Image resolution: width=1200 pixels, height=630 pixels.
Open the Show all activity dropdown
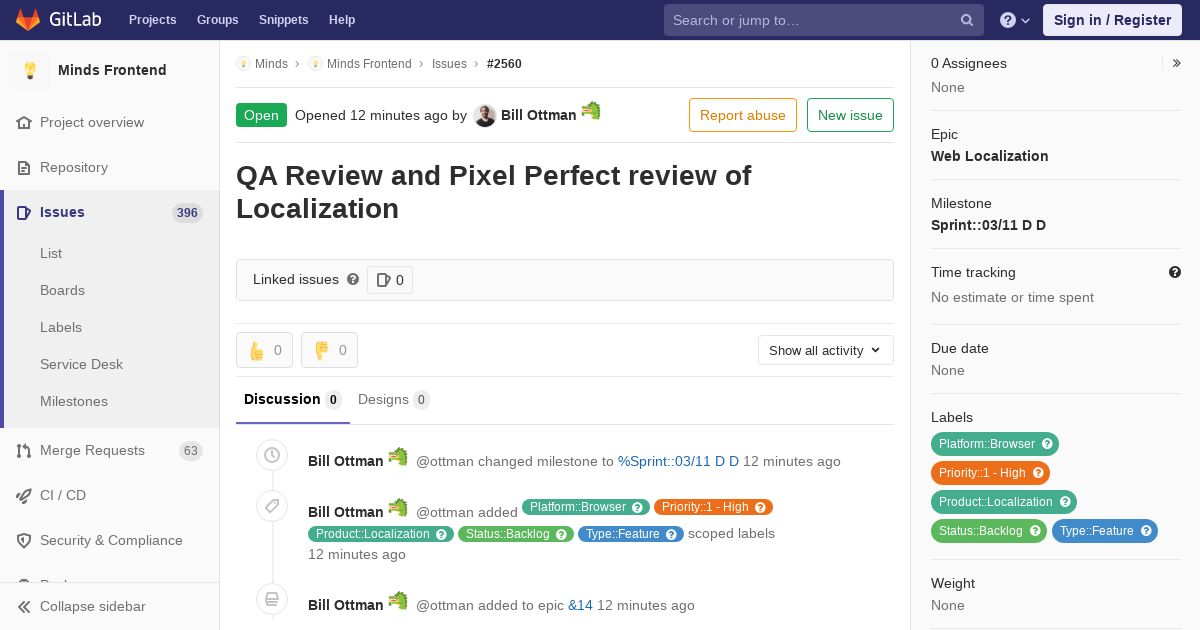click(x=825, y=350)
